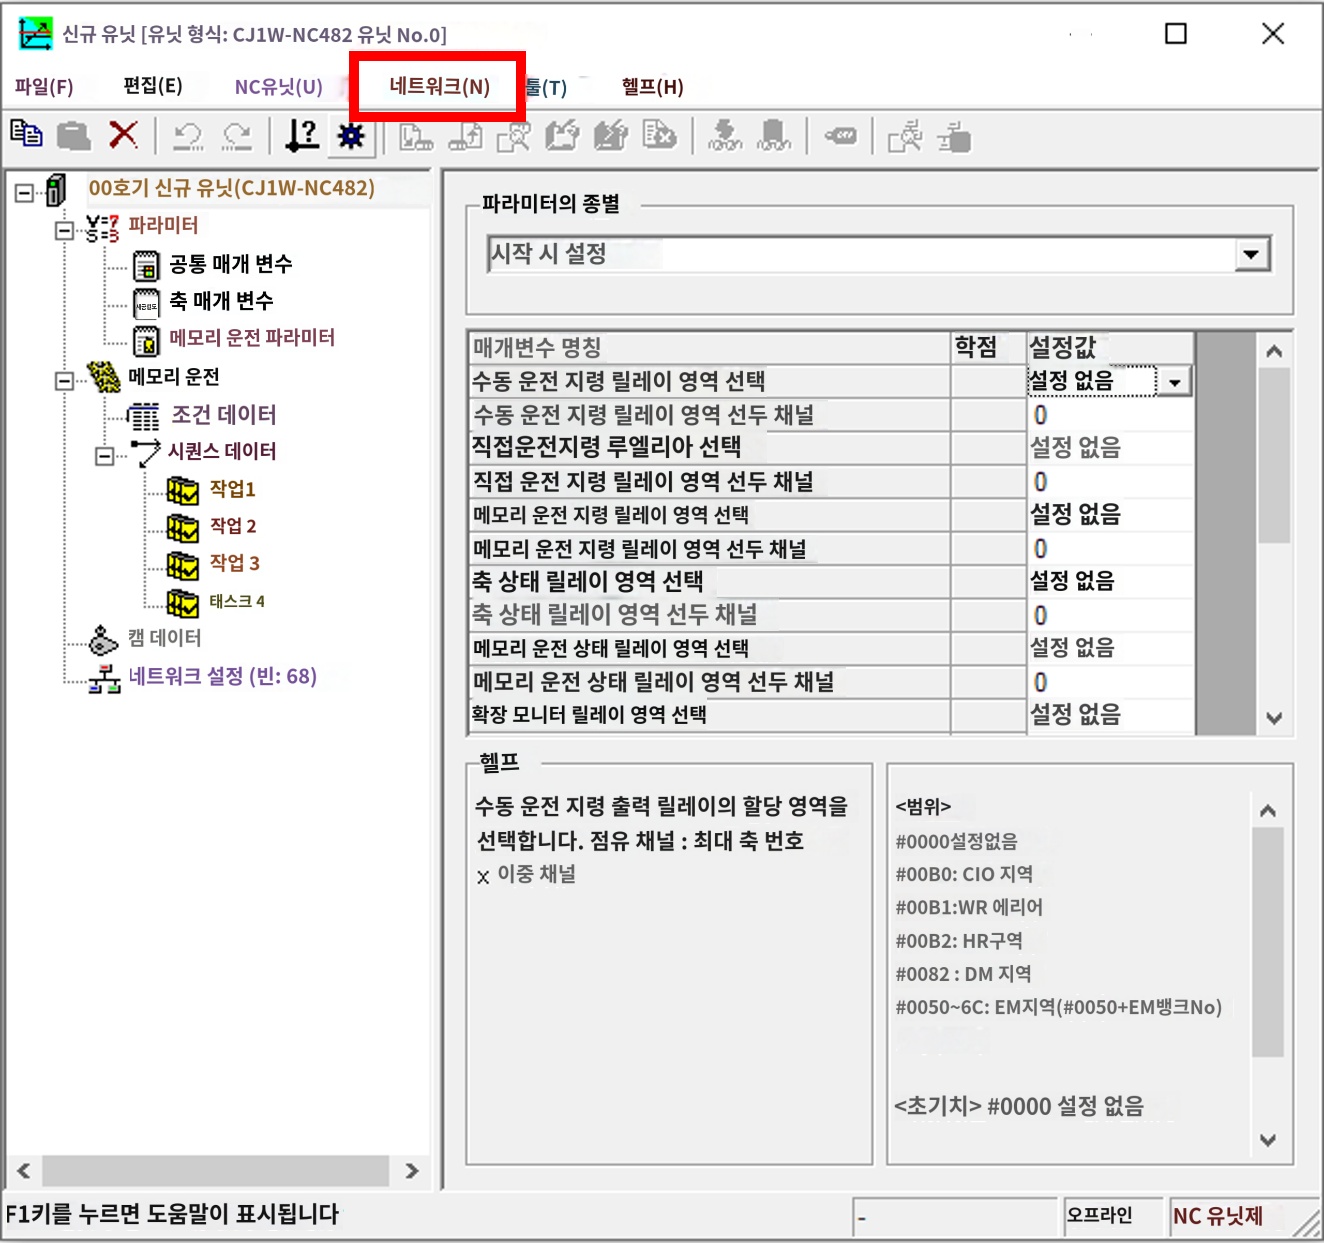The height and width of the screenshot is (1243, 1324).
Task: Collapse the 메모리 운전 tree node
Action: [64, 380]
